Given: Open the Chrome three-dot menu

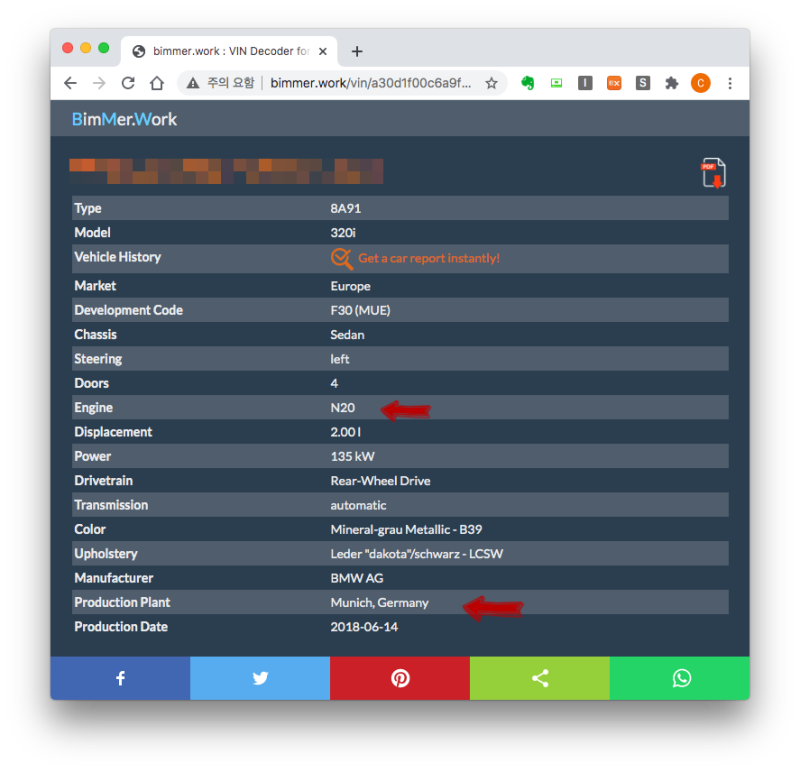Looking at the screenshot, I should (x=730, y=83).
